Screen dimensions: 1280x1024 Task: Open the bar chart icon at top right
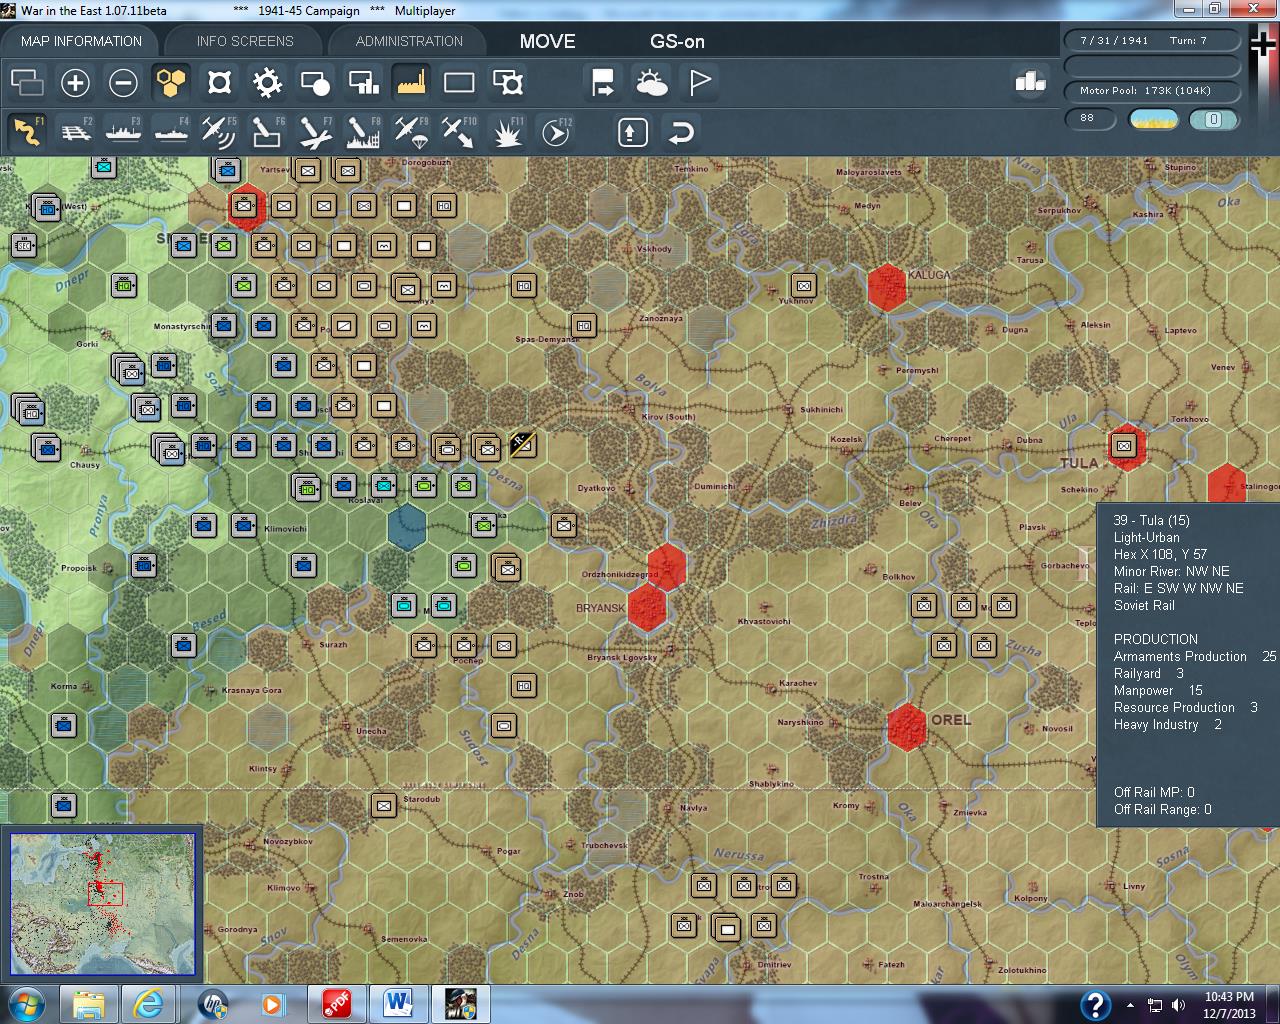point(1029,82)
